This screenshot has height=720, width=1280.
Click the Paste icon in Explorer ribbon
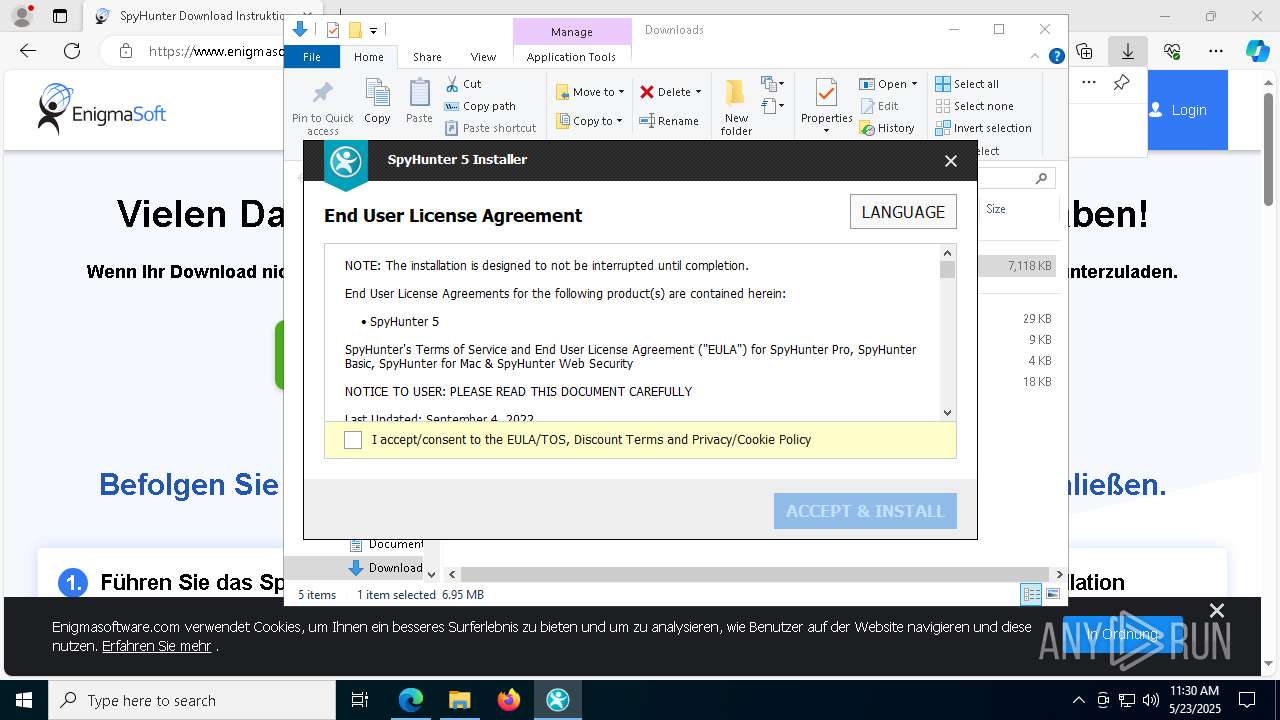click(x=419, y=93)
